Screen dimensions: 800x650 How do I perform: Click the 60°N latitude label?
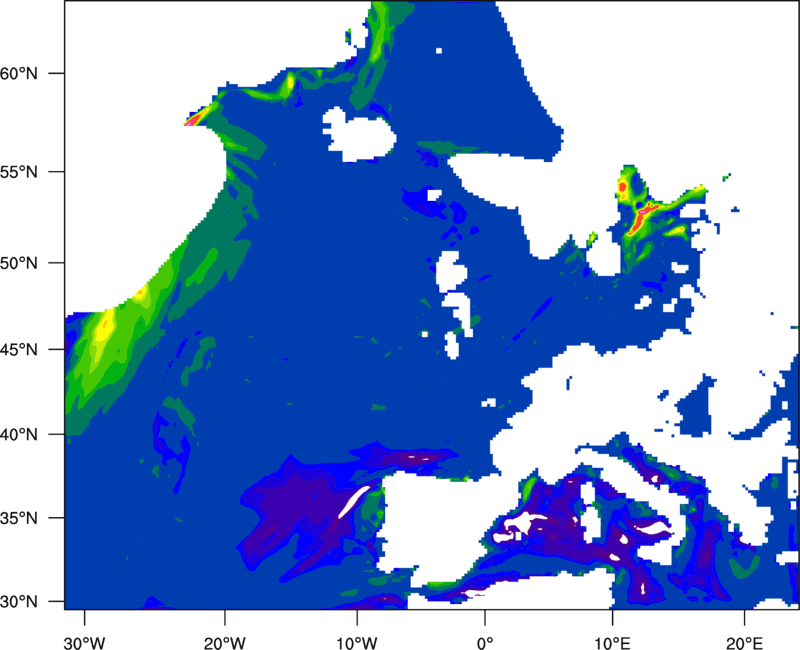19,73
